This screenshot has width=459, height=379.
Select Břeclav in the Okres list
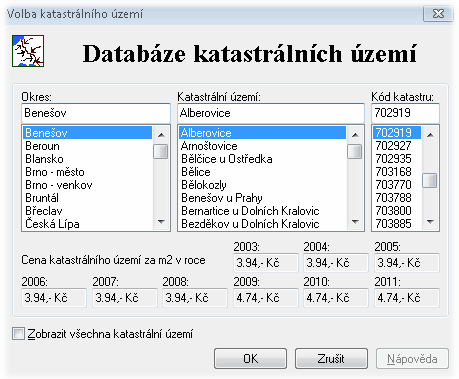[87, 211]
